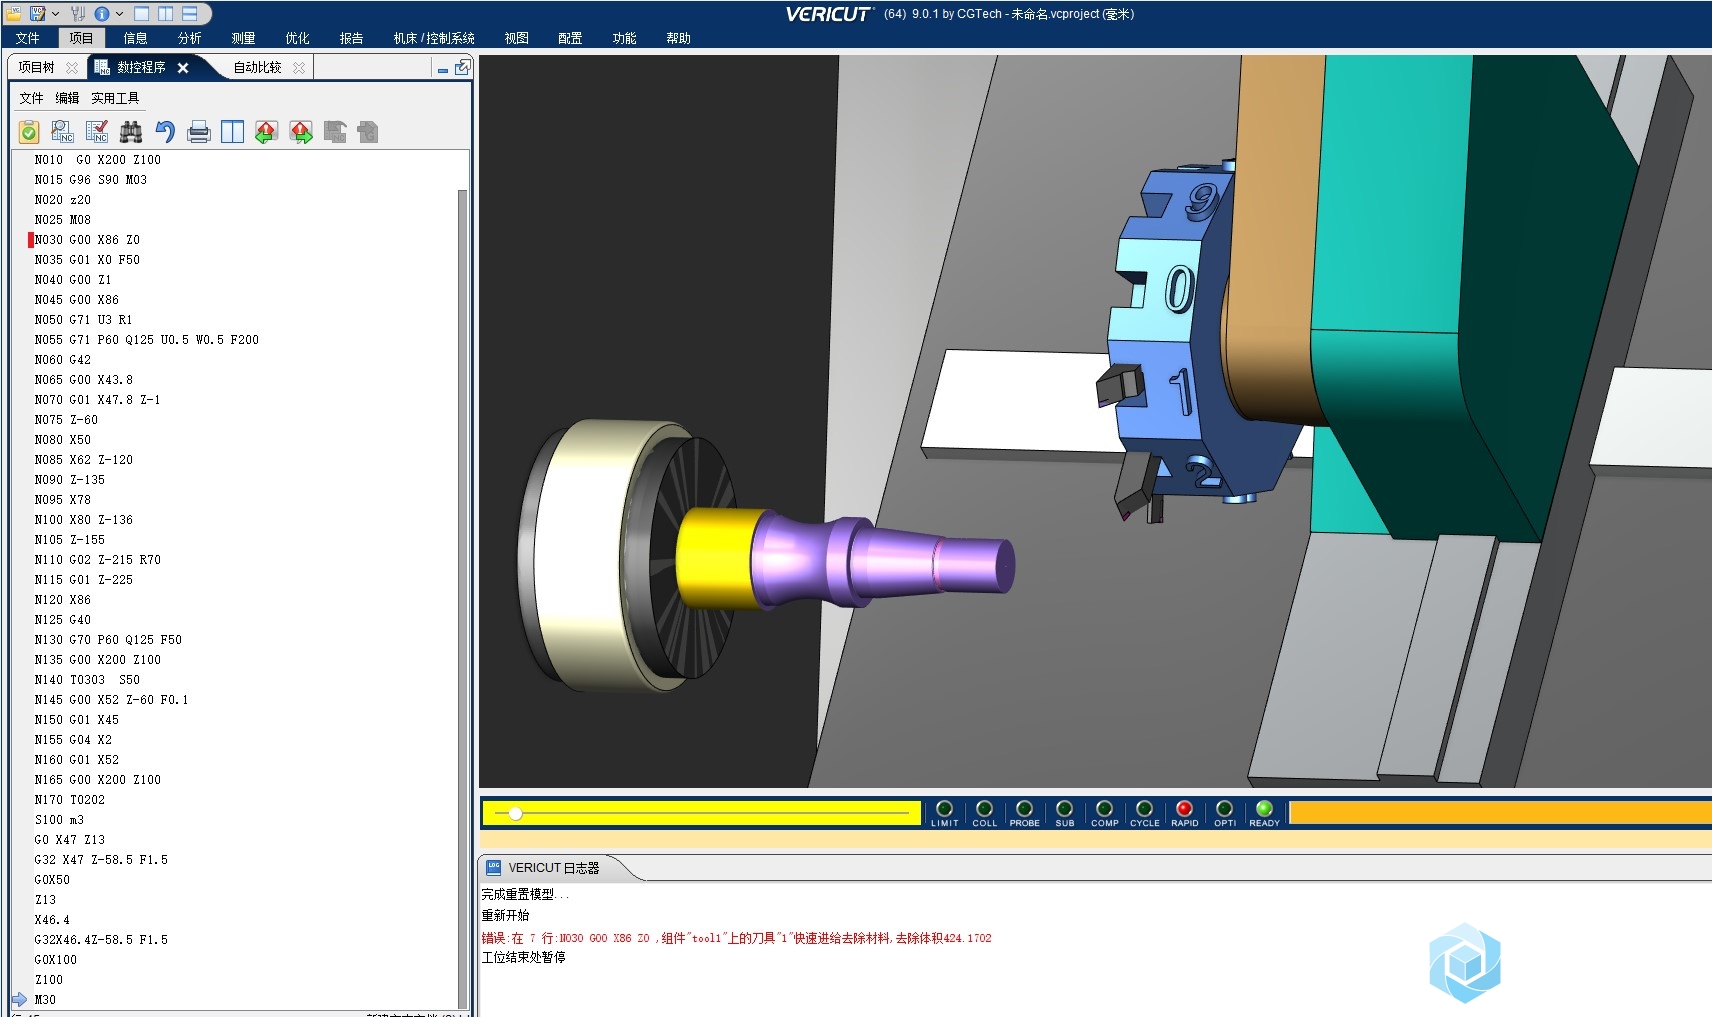1712x1017 pixels.
Task: Close the 数控程序 tab
Action: click(x=183, y=68)
